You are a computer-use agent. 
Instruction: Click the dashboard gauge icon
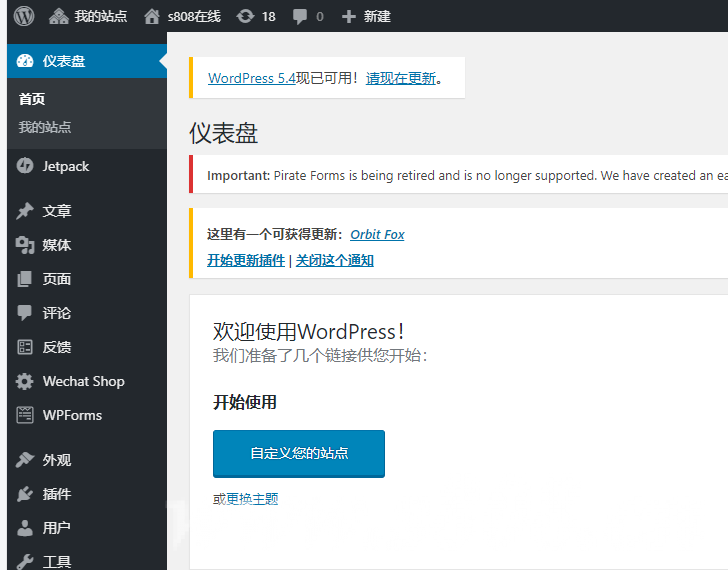[25, 61]
